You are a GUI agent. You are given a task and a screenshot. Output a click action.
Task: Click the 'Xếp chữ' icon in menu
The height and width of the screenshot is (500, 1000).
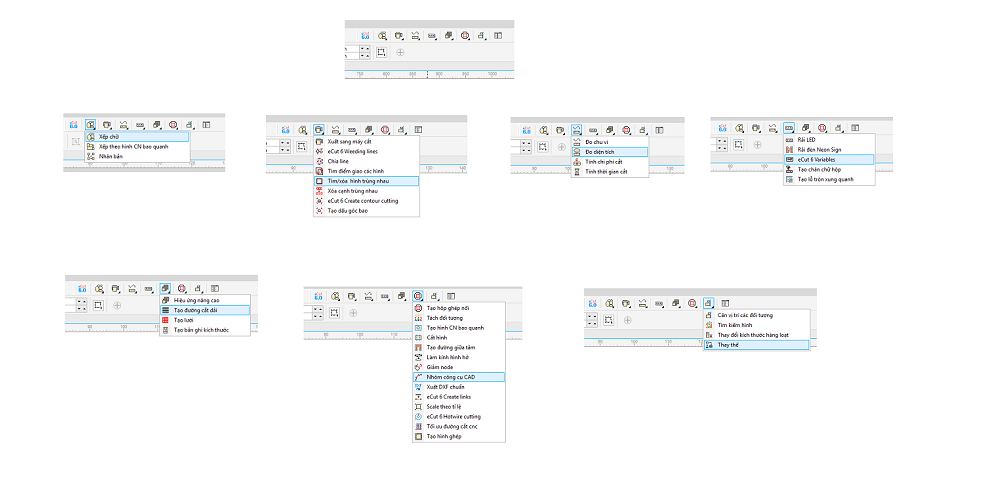pyautogui.click(x=91, y=136)
